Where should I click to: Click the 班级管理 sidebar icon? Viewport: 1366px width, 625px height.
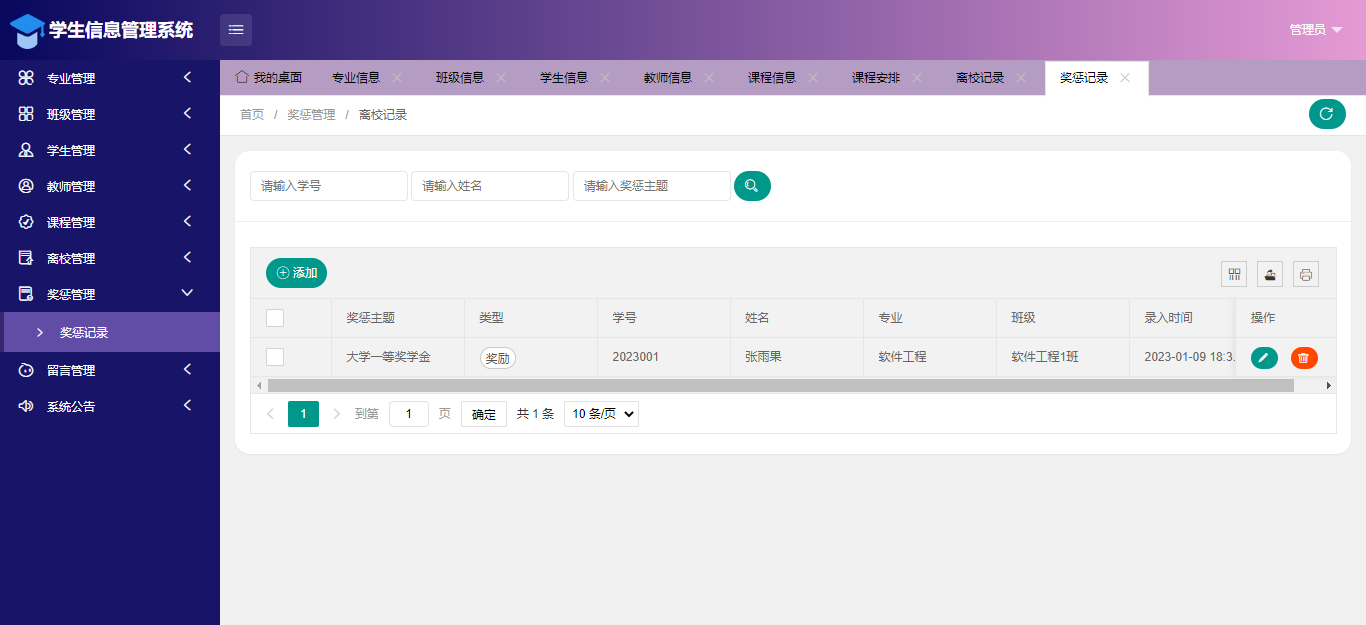click(x=26, y=114)
